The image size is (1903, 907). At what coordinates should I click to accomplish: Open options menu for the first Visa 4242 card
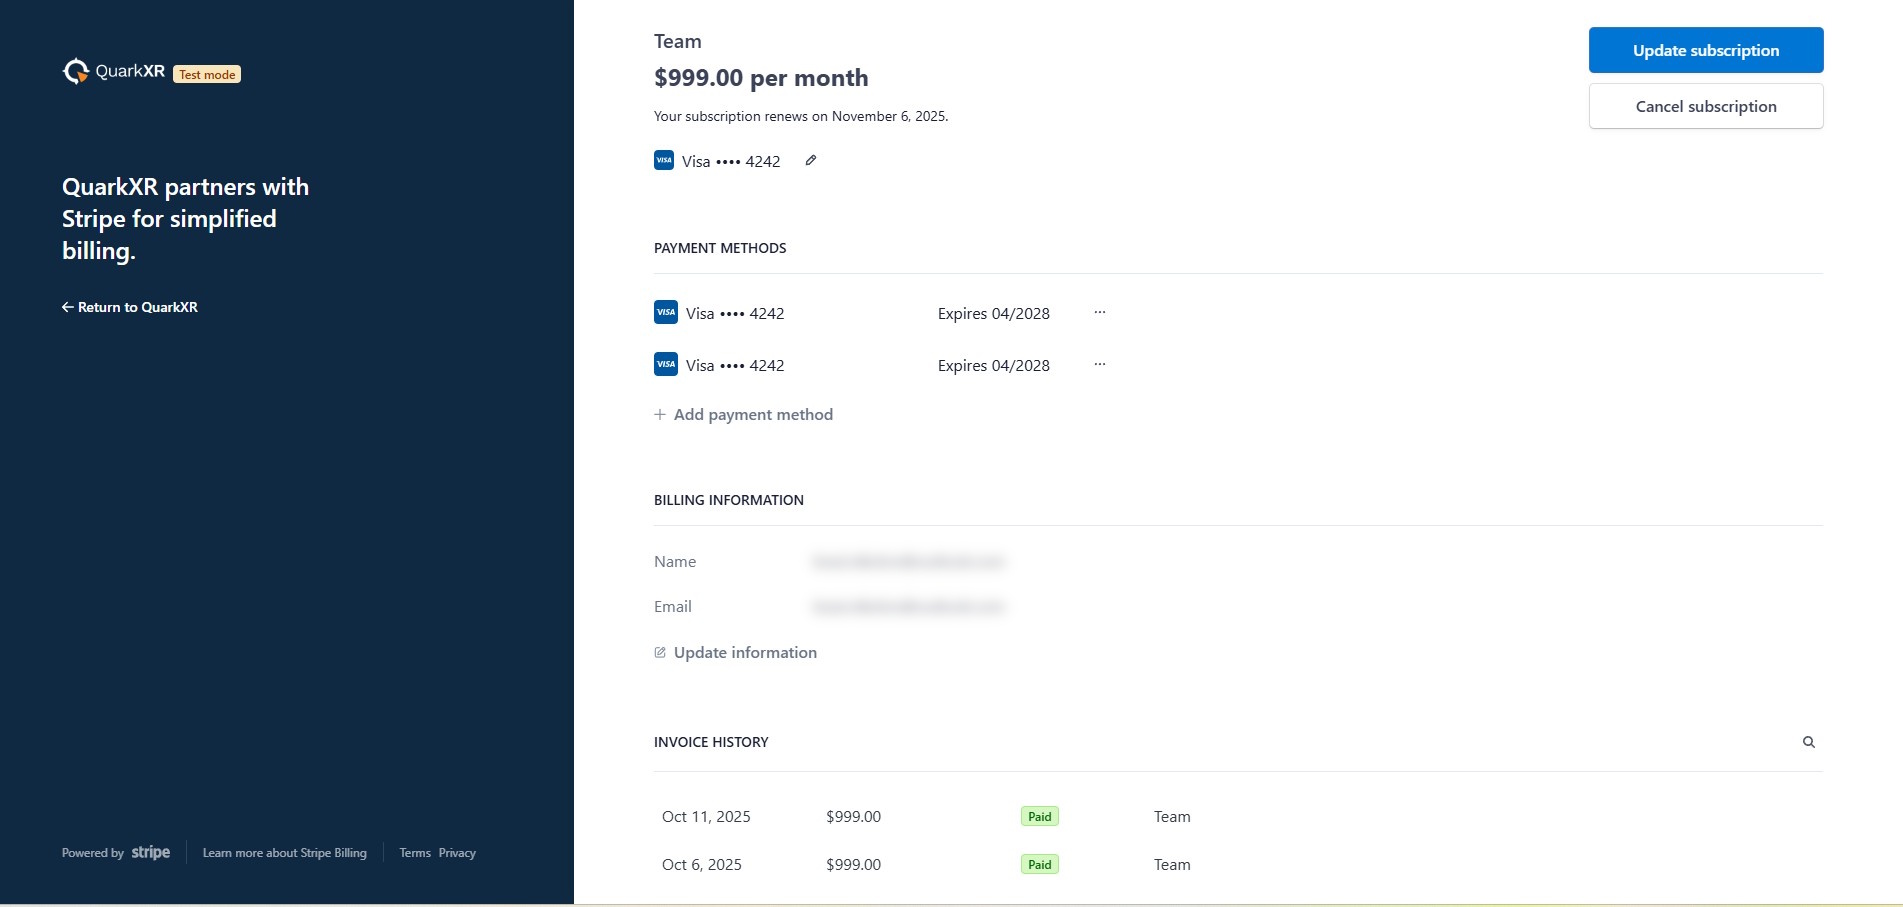pos(1100,312)
